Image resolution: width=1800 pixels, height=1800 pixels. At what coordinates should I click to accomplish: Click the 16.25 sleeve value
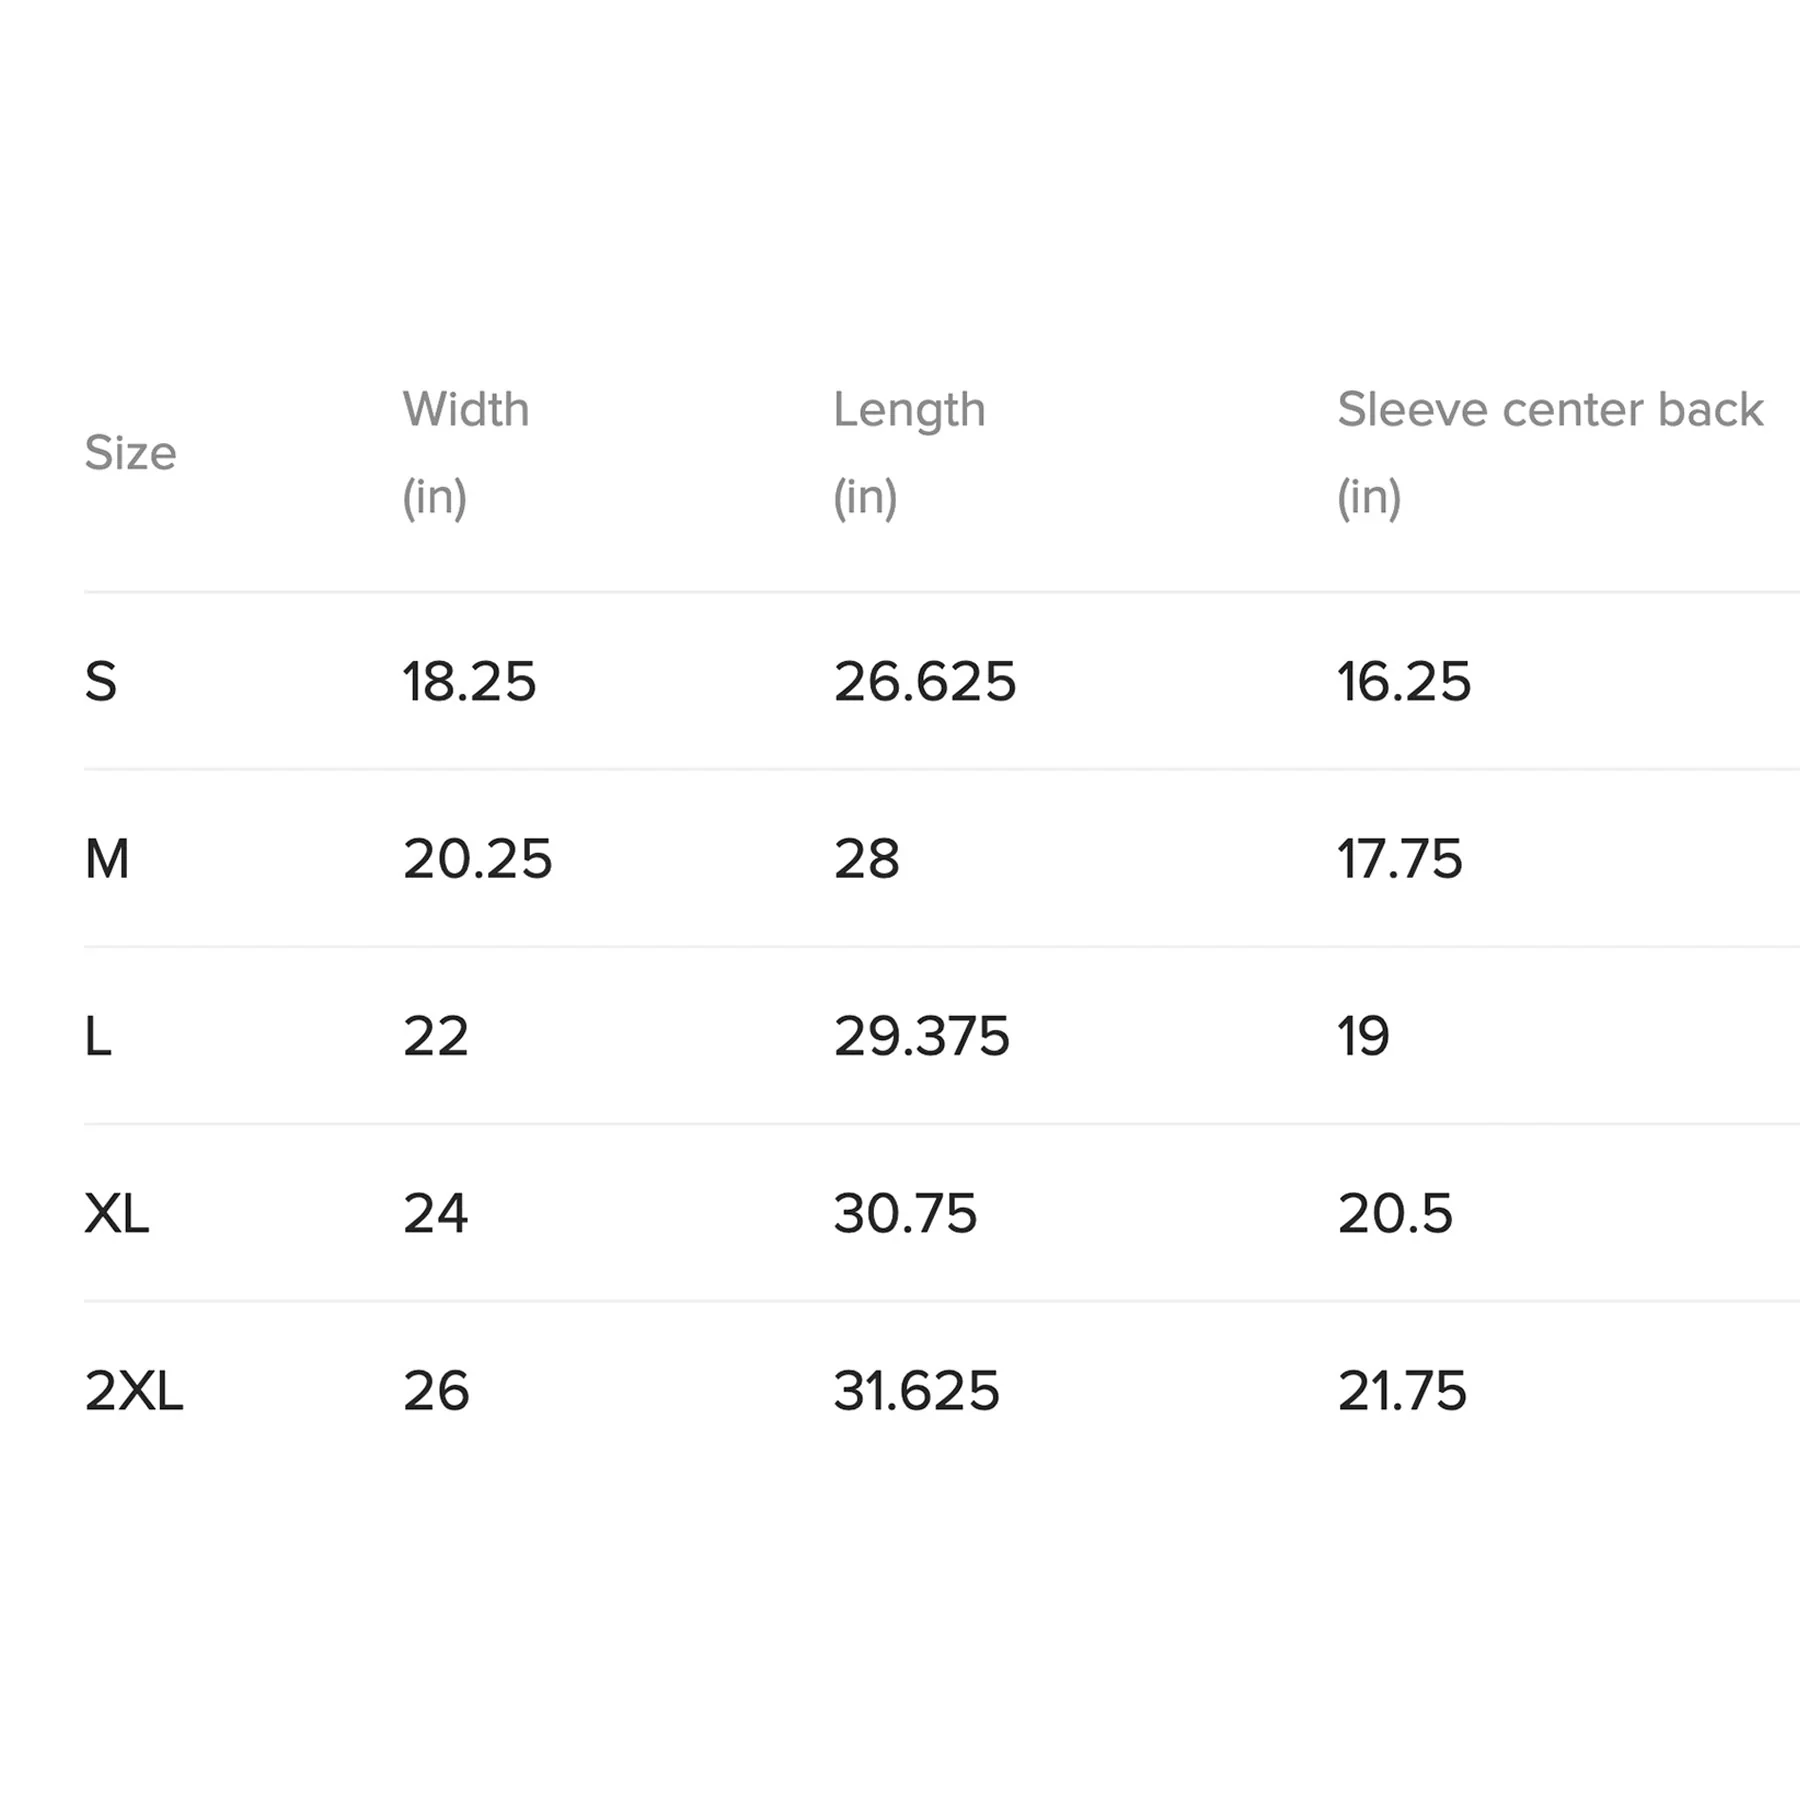[x=1404, y=682]
